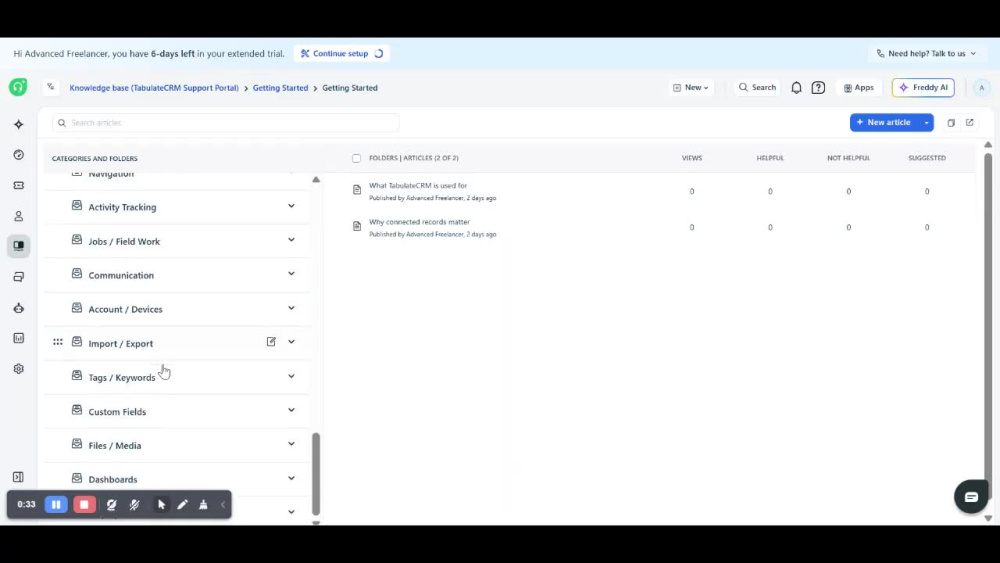Expand the Activity Tracking category
Screen dimensions: 1000x563
pos(291,206)
